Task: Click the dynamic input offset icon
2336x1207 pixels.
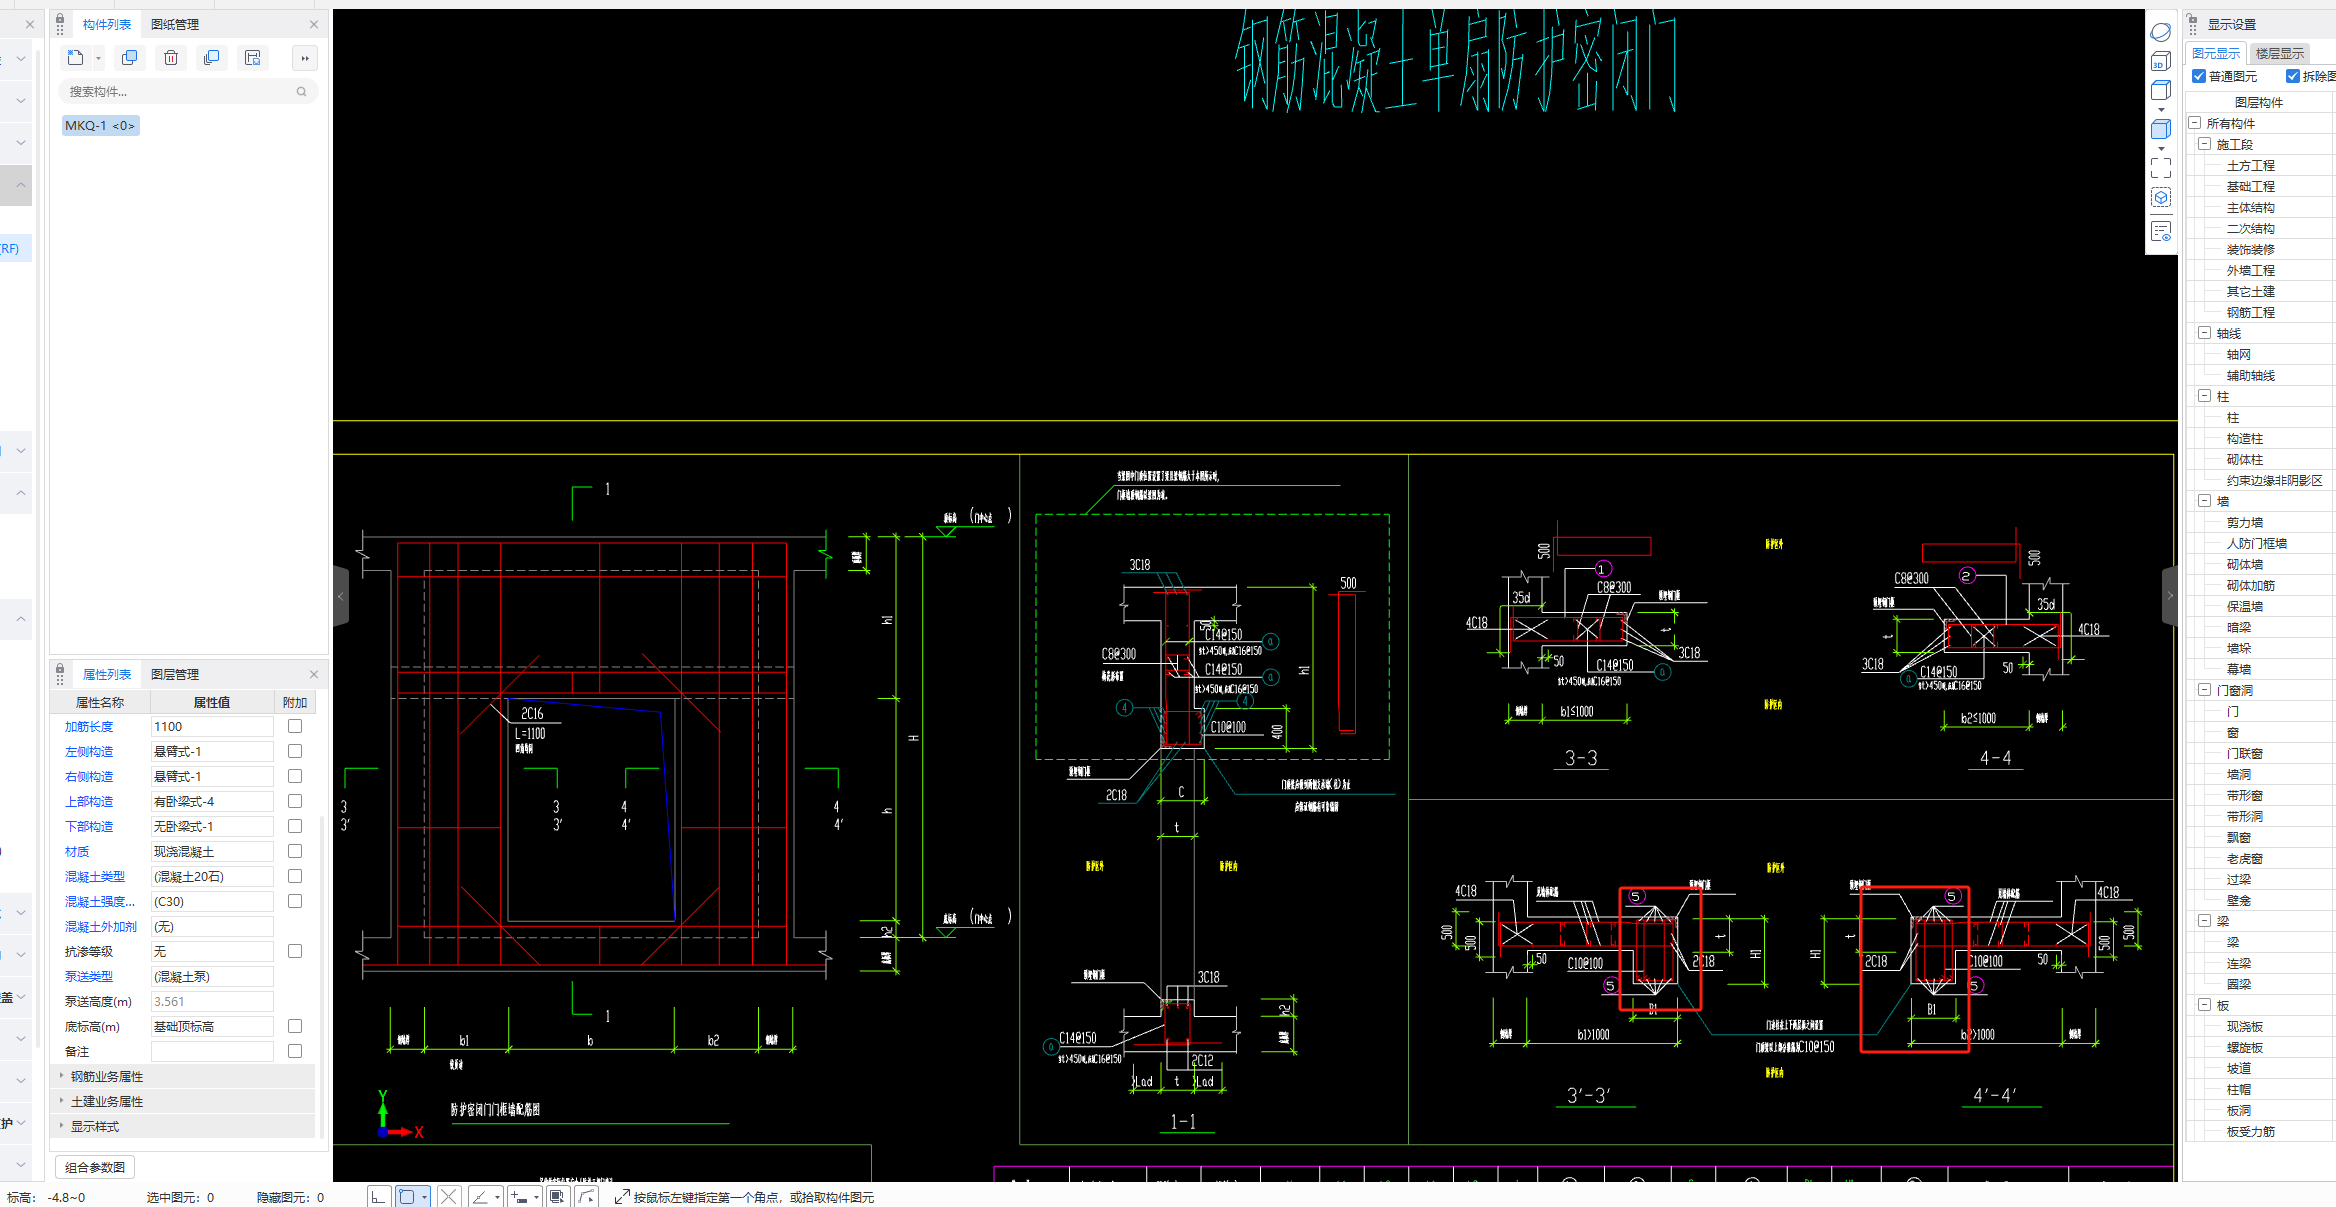Action: pos(519,1197)
